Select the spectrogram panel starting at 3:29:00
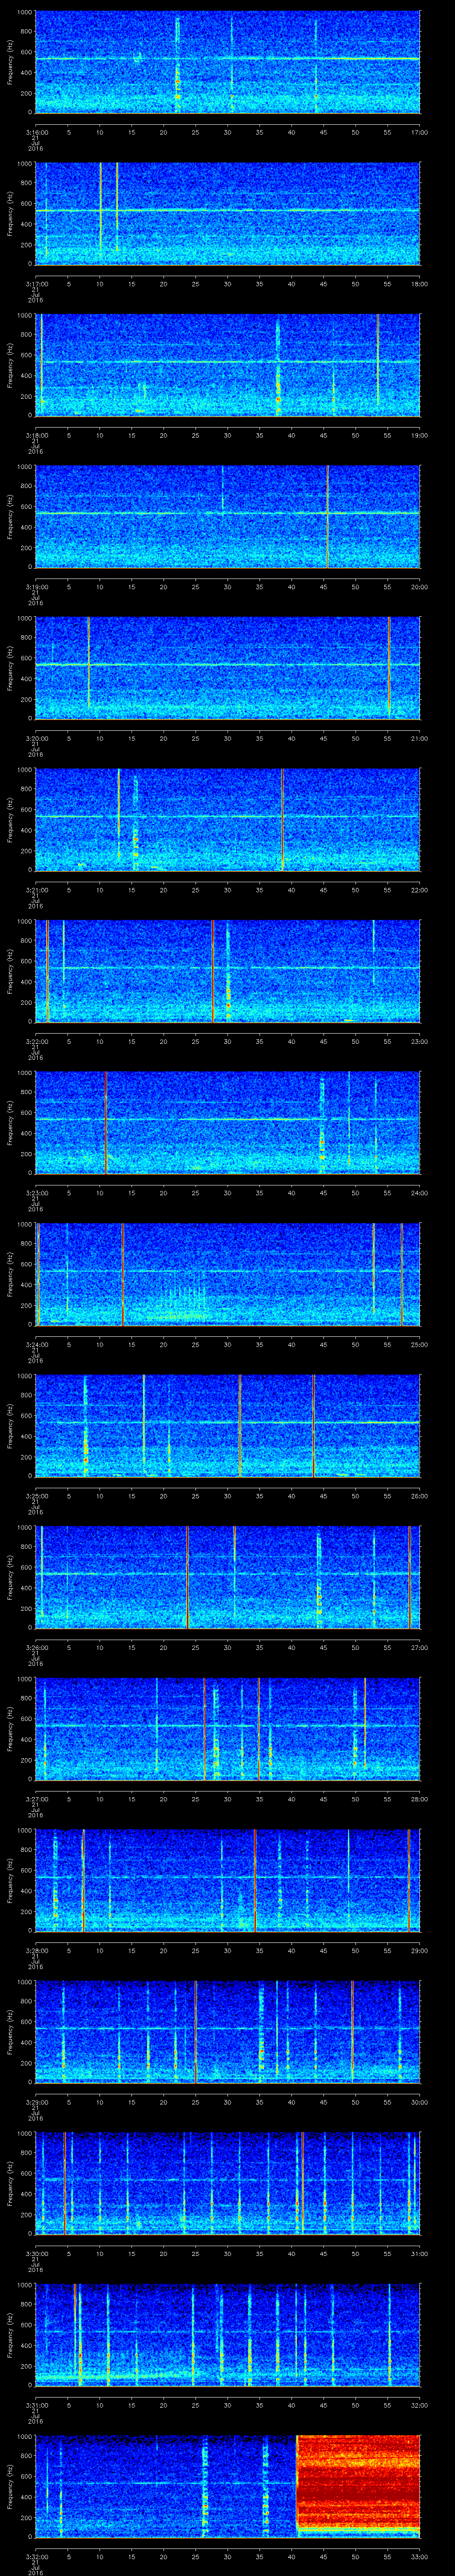 (228, 2033)
